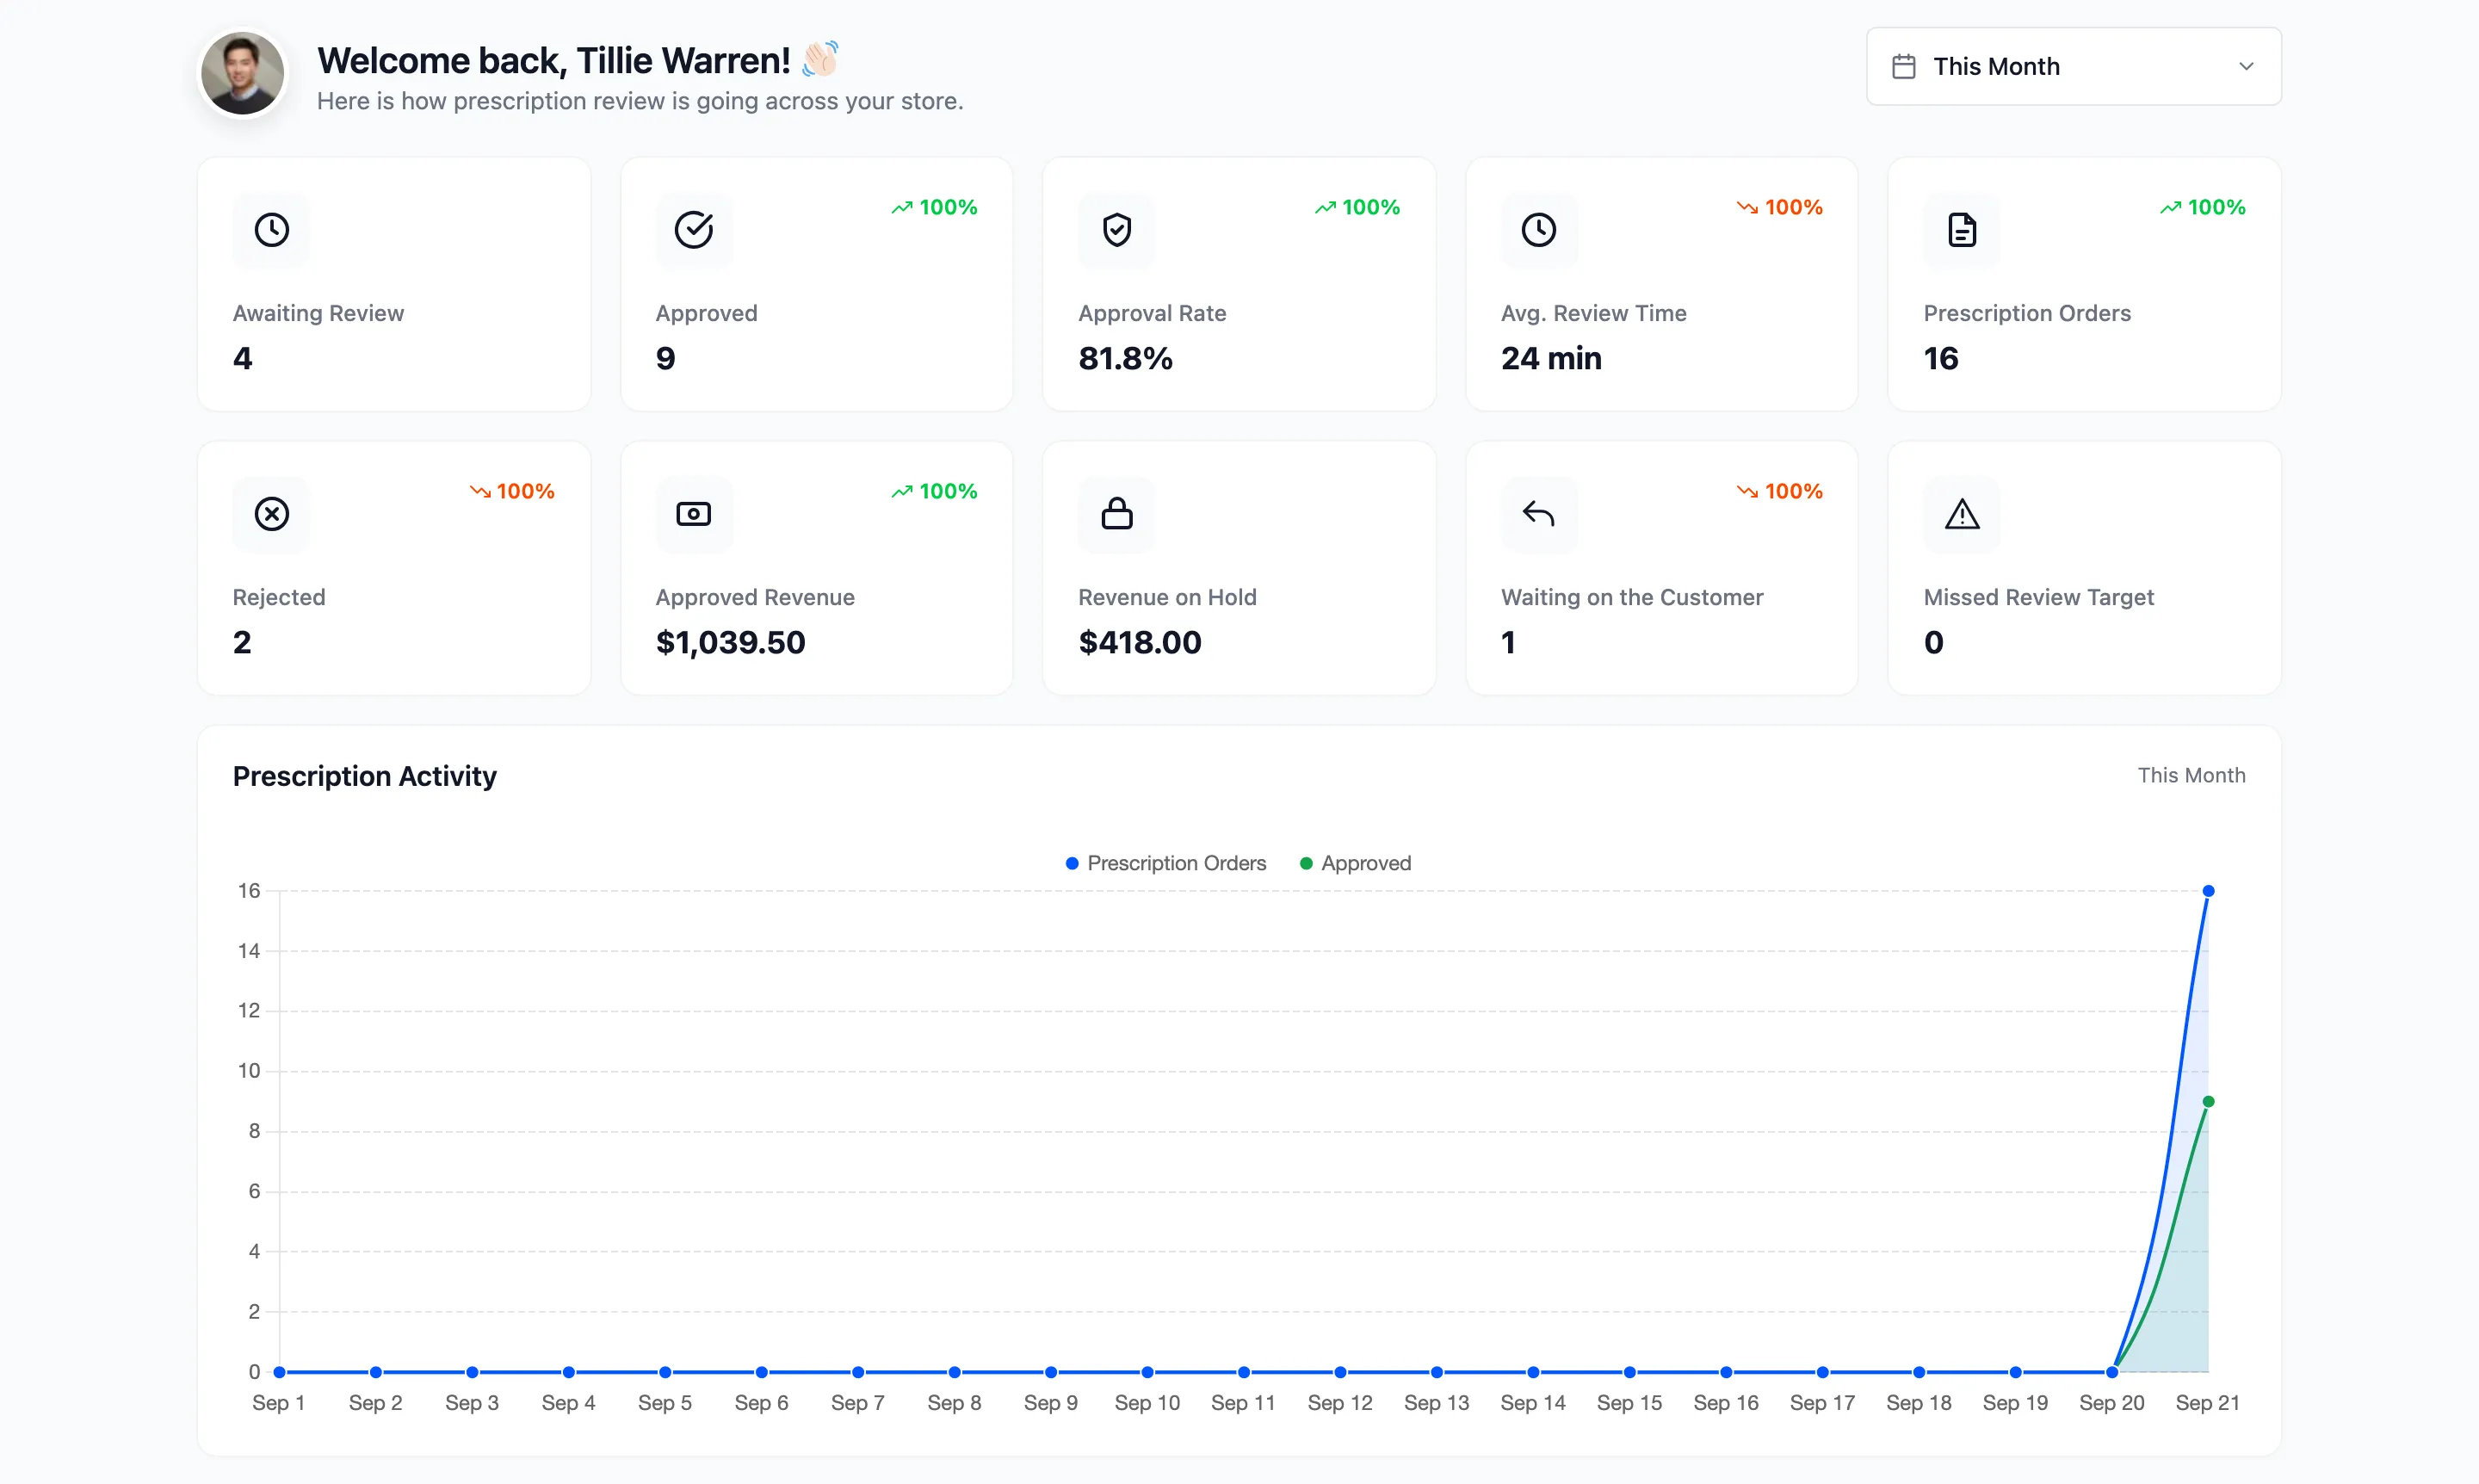
Task: Click the Missed Review Target value 0
Action: coord(1934,642)
